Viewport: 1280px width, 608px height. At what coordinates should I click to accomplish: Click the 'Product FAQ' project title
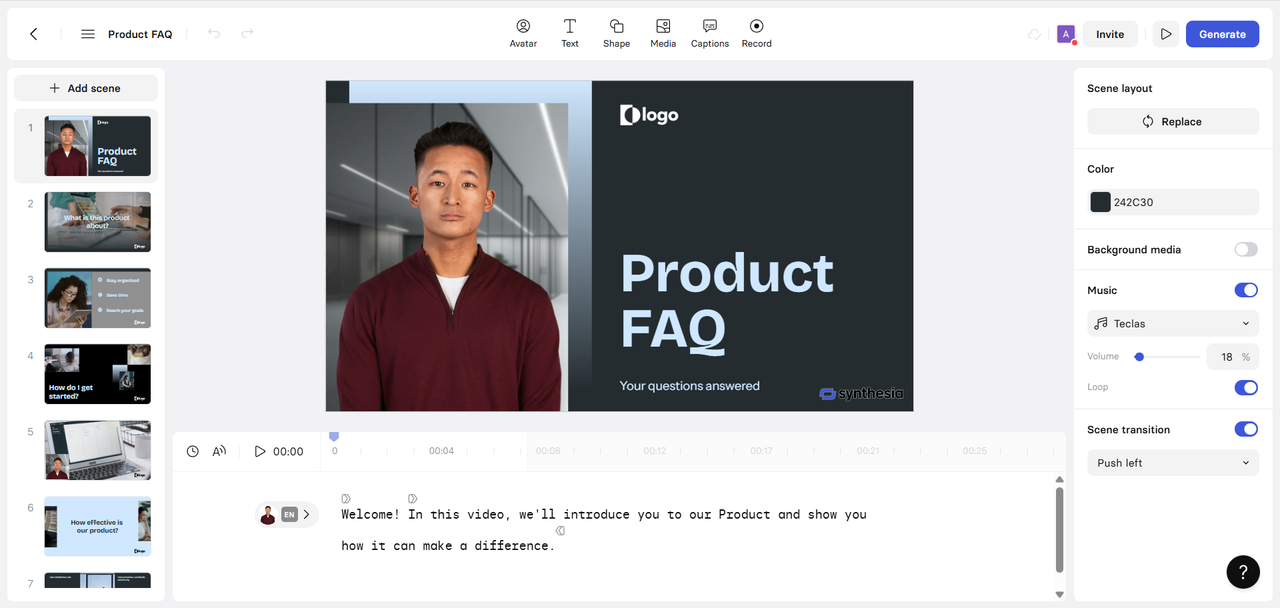140,34
